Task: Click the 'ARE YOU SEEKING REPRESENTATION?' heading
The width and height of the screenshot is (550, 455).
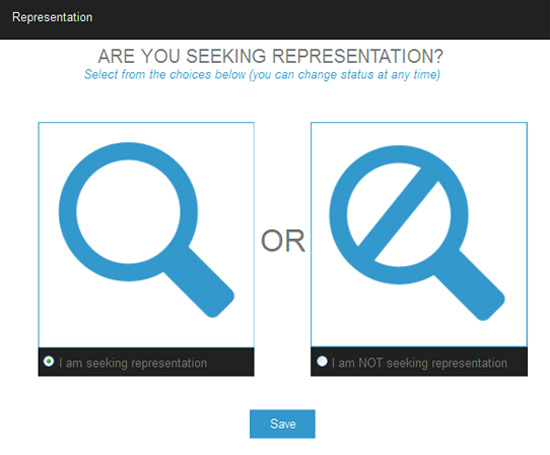Action: [x=270, y=56]
